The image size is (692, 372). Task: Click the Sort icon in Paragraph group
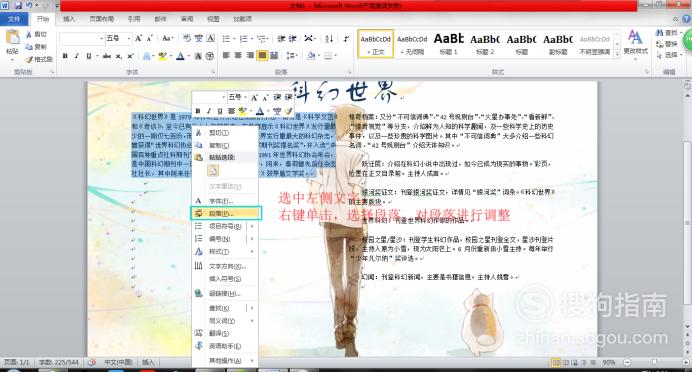pos(329,39)
